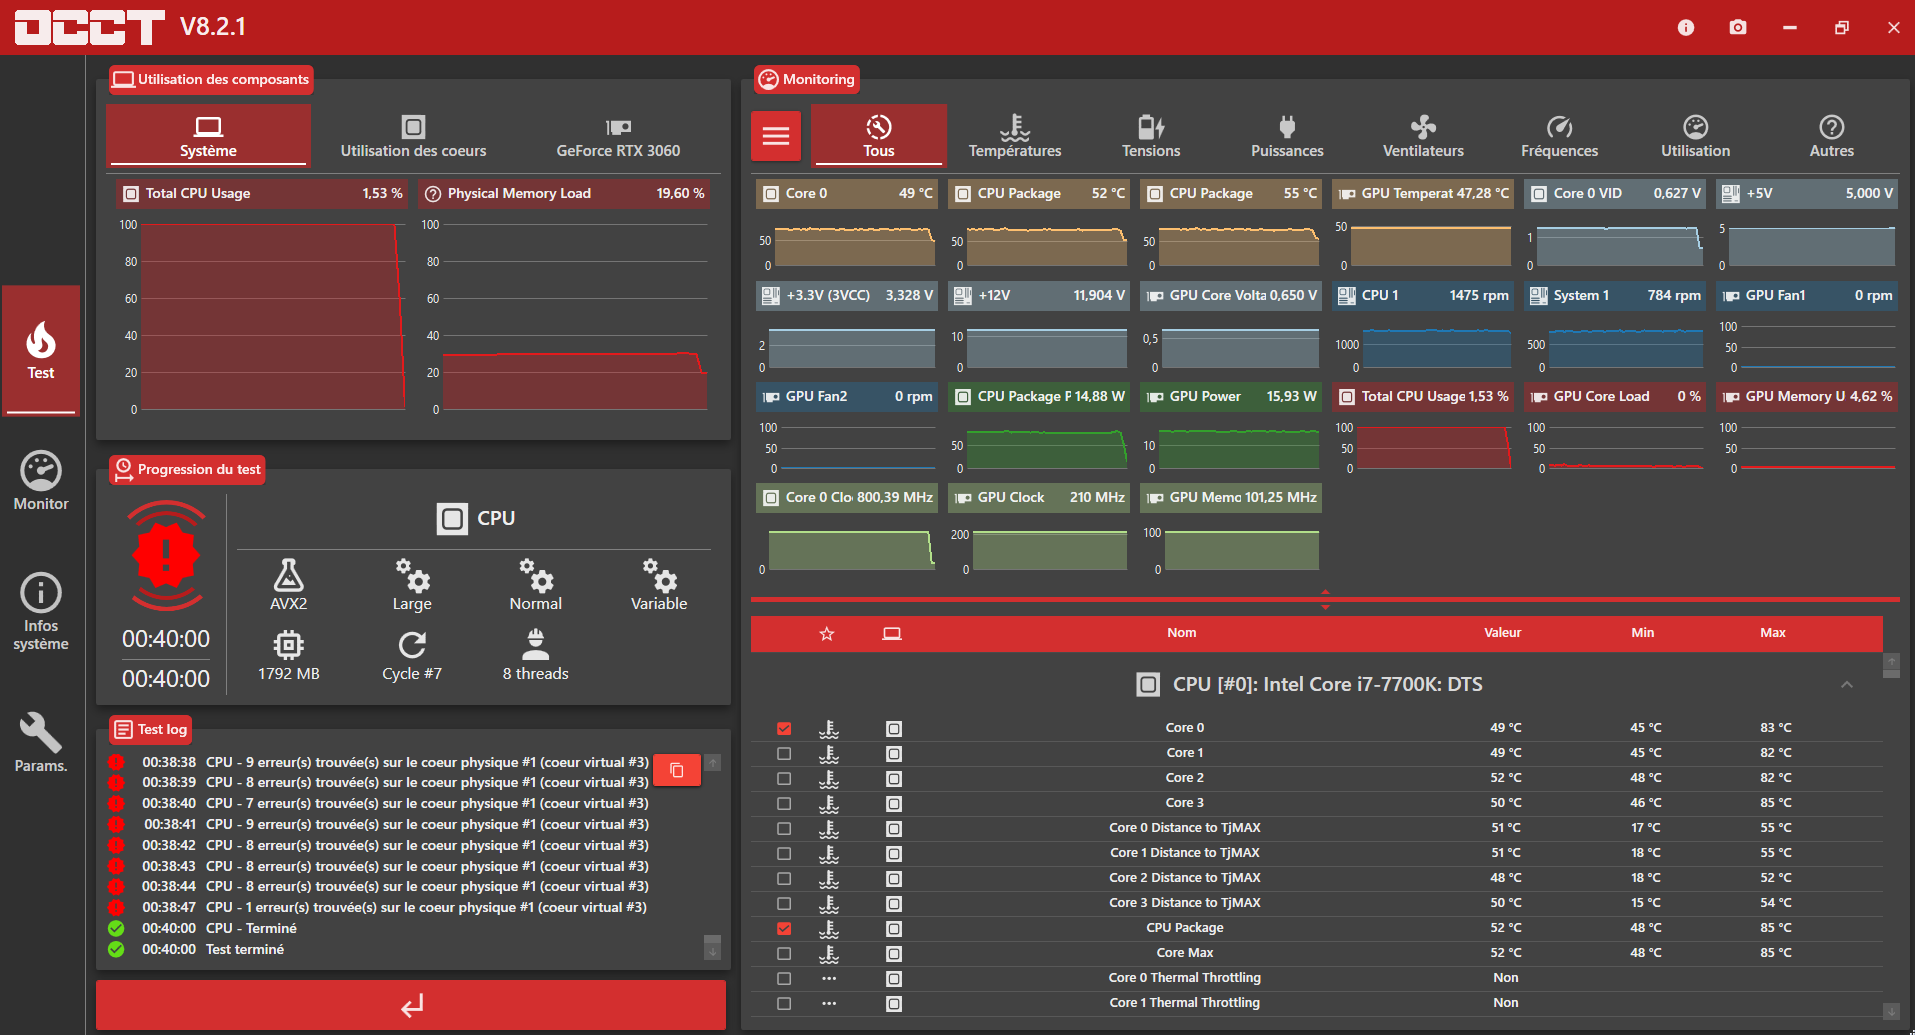1915x1035 pixels.
Task: Check the Core 0 Distance to TjMAX checkbox
Action: coord(784,829)
